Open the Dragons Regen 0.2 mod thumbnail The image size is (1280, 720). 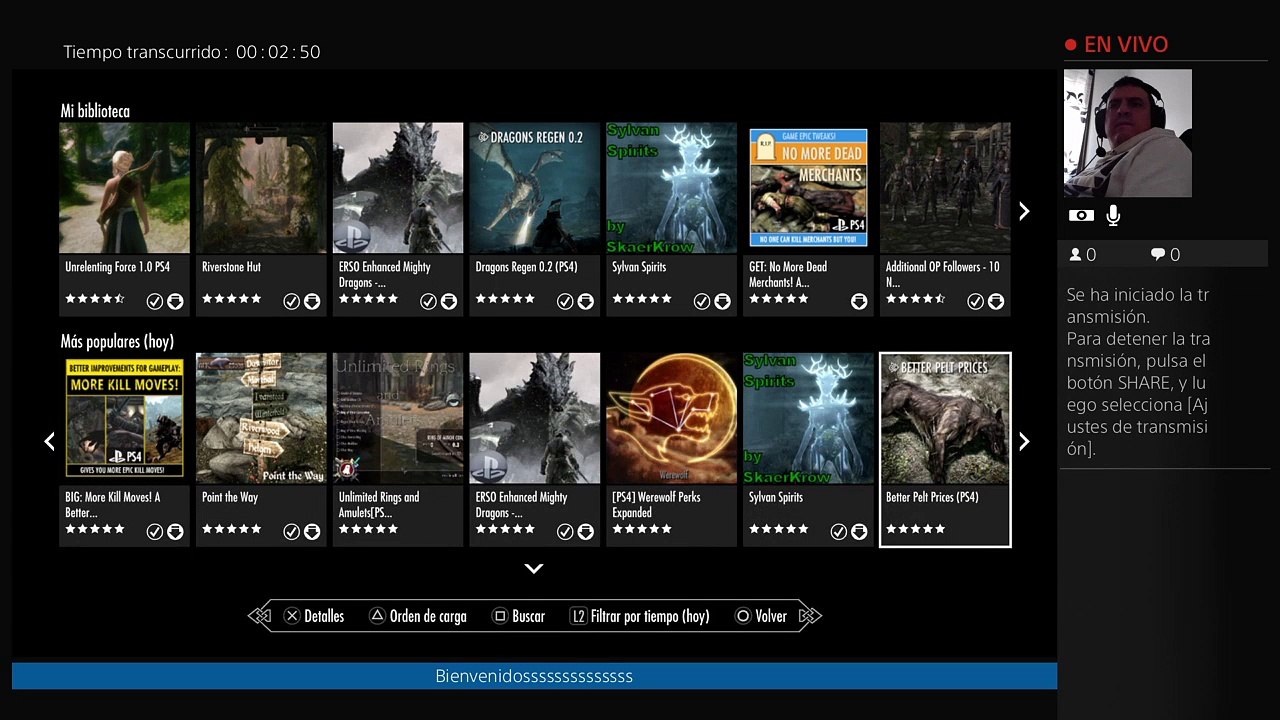[x=535, y=188]
